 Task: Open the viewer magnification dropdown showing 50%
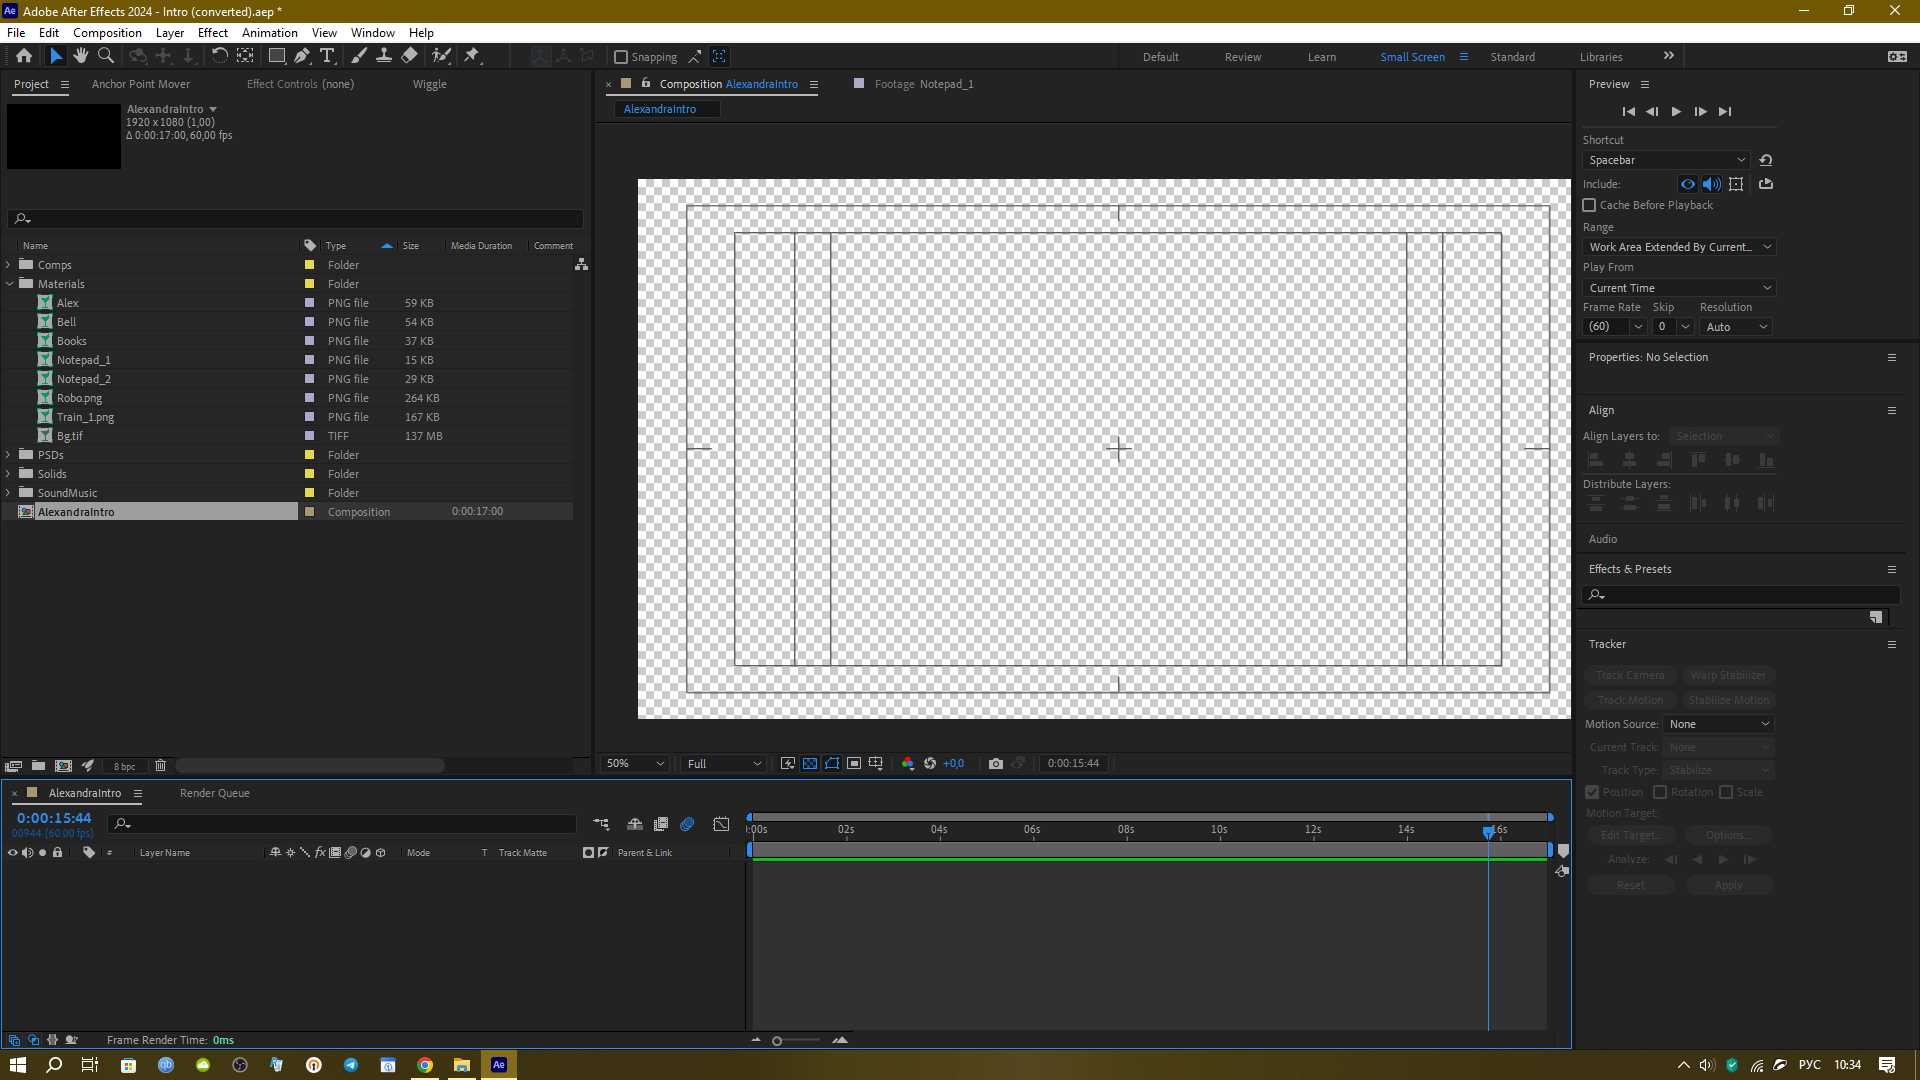tap(634, 763)
